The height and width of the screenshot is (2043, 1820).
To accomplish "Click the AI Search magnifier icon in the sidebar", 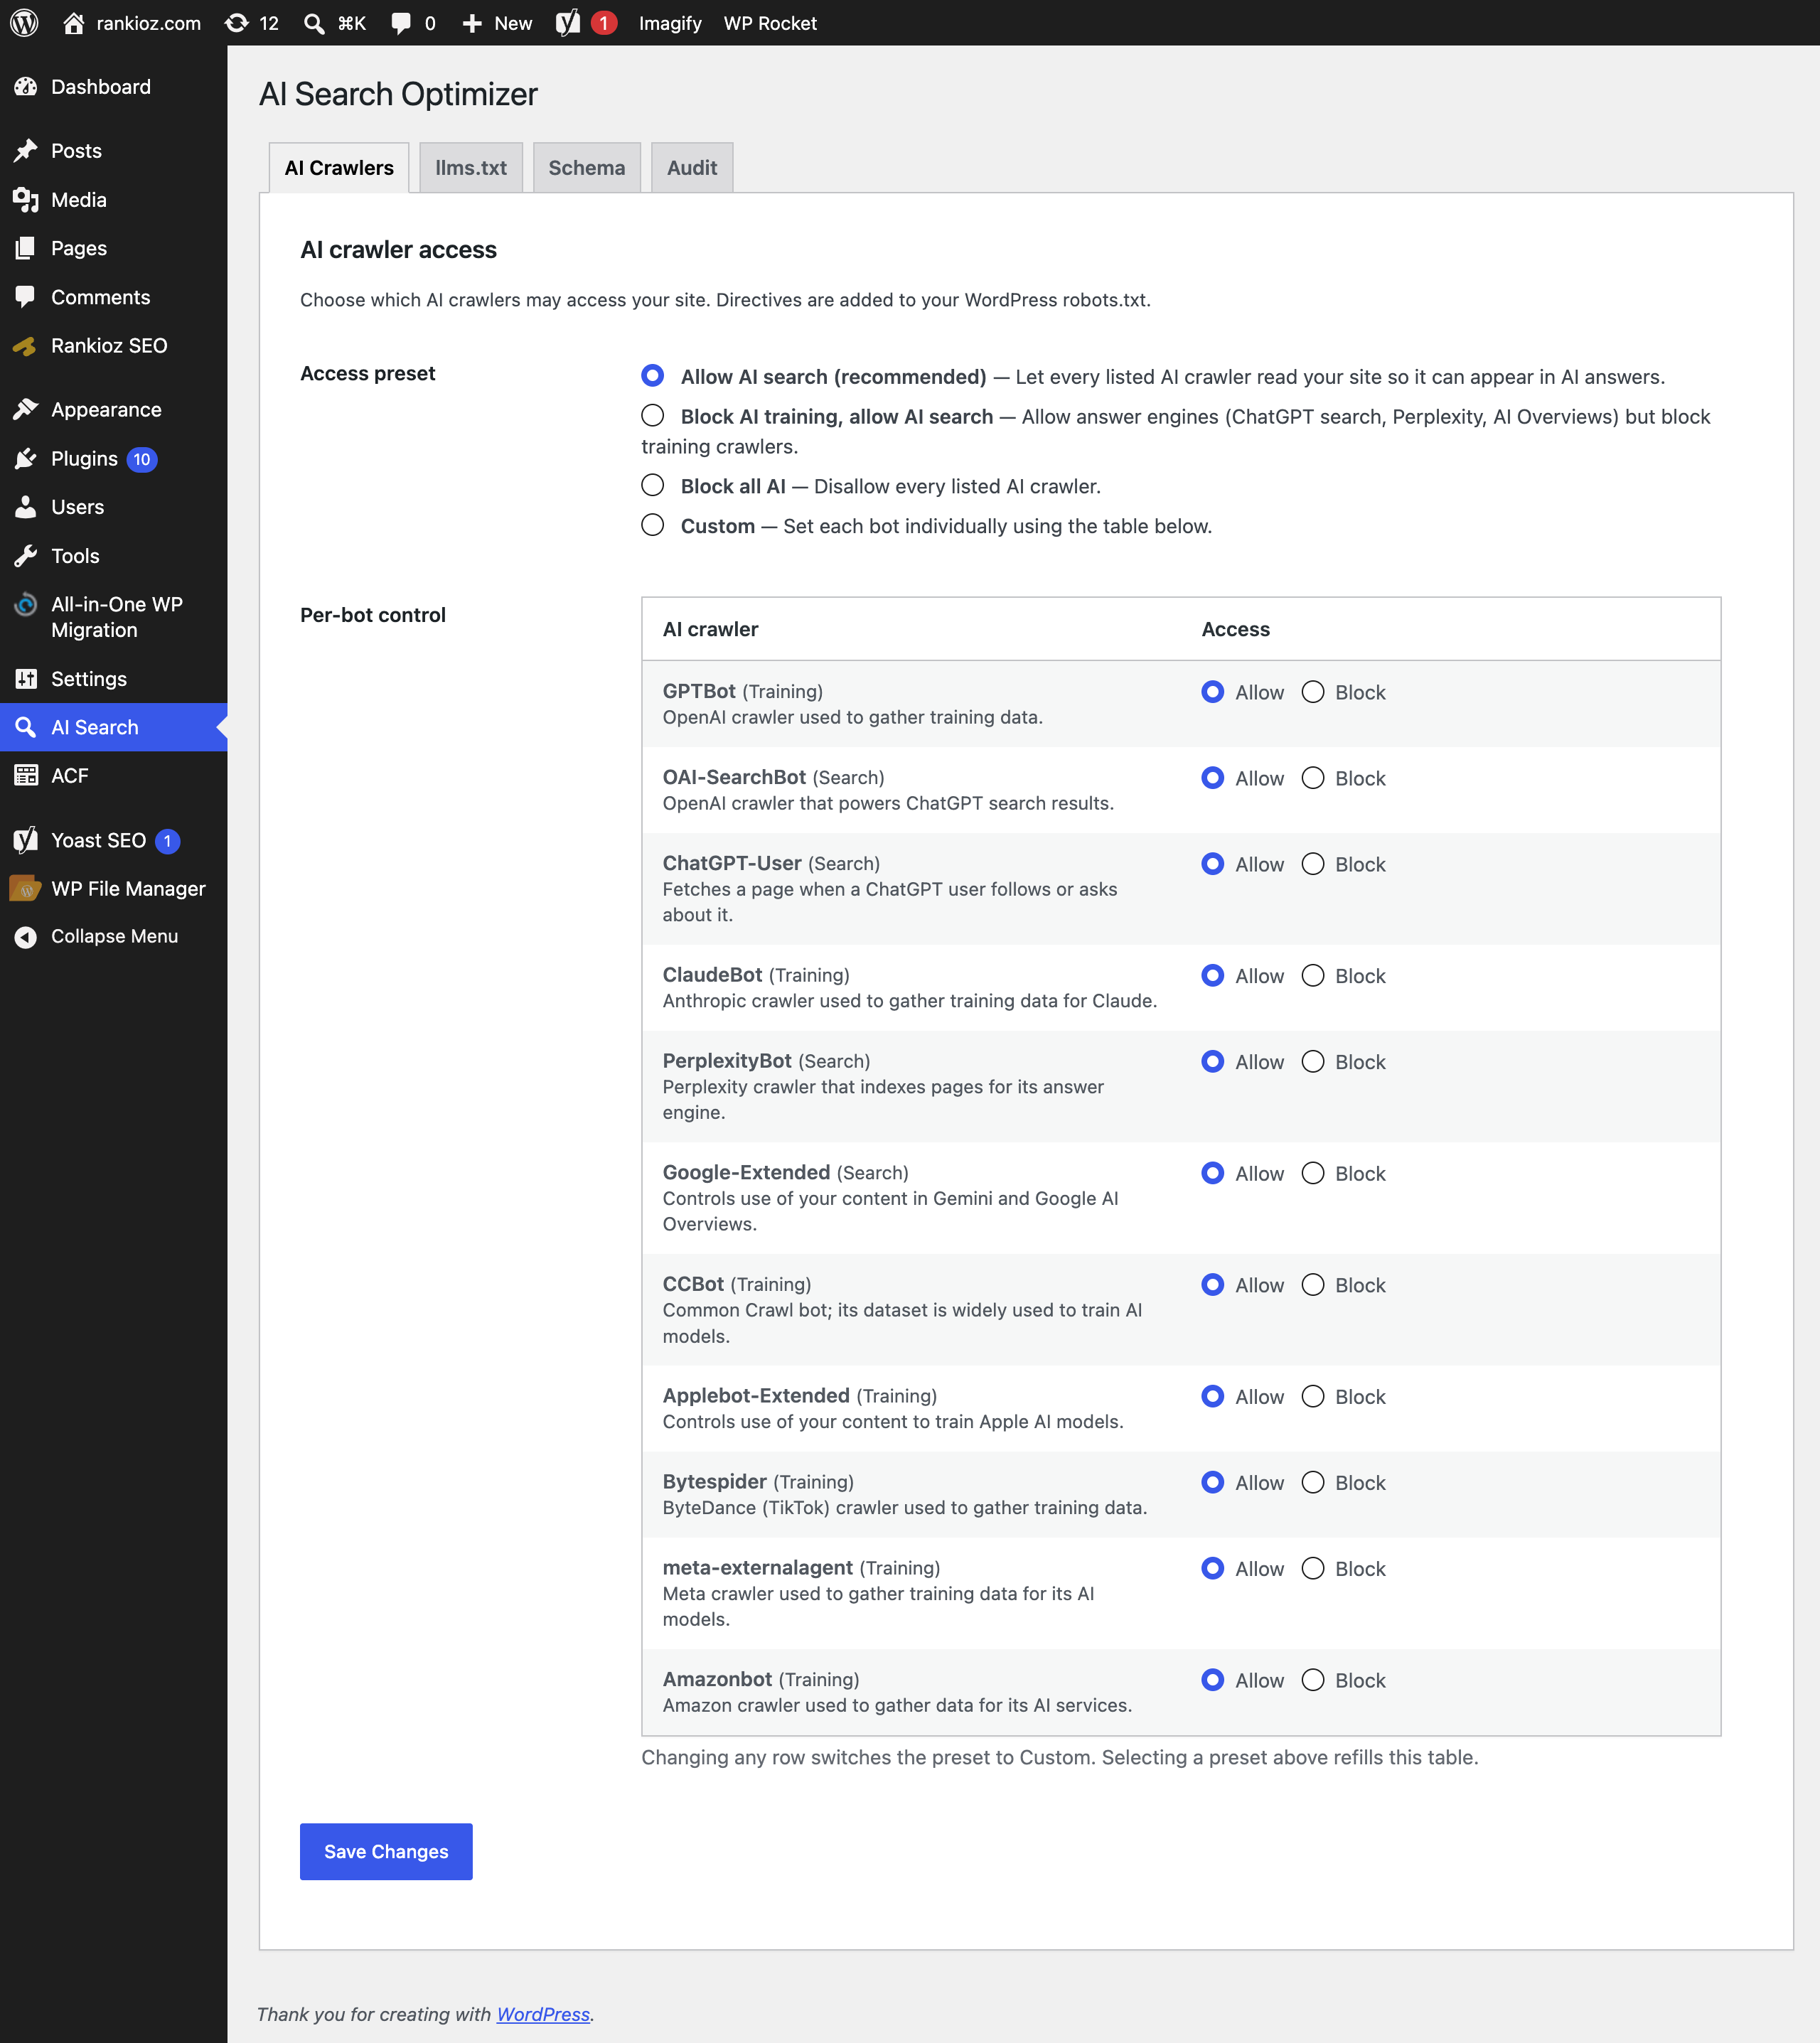I will point(26,727).
